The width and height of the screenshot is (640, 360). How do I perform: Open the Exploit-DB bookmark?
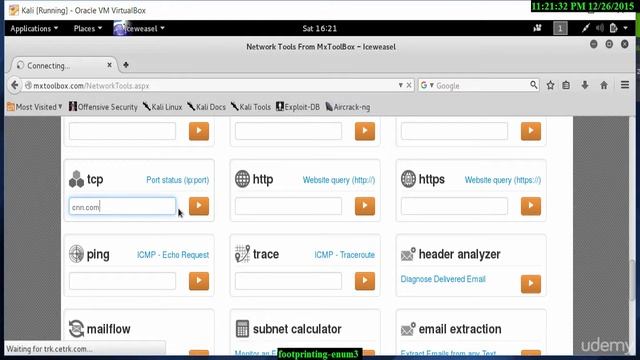(x=298, y=107)
